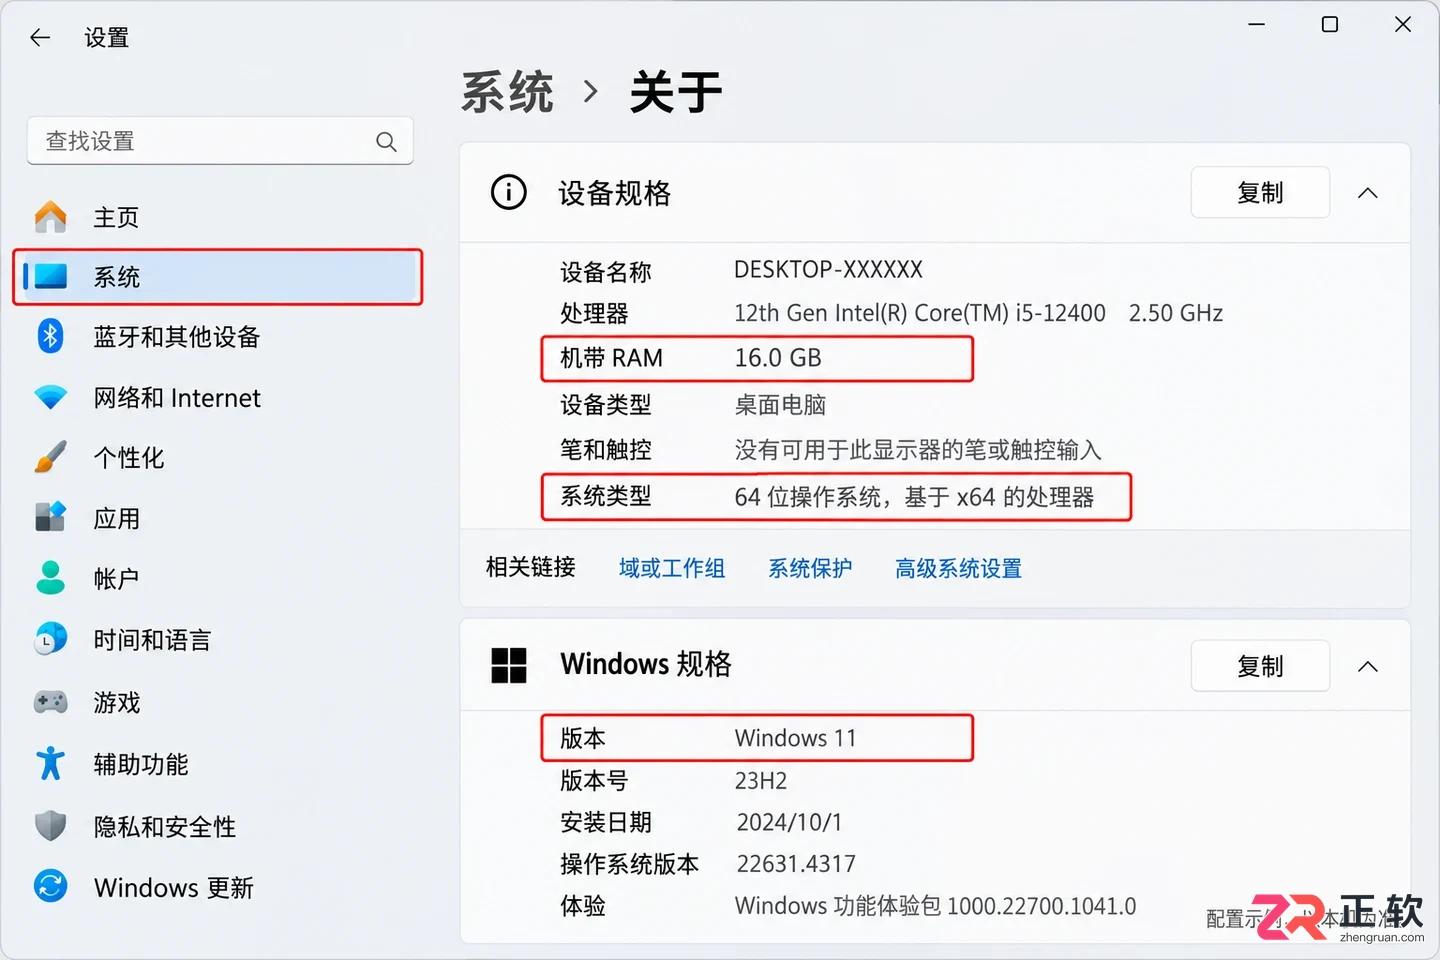Select 蓝牙和其他设备 in the sidebar

coord(218,337)
